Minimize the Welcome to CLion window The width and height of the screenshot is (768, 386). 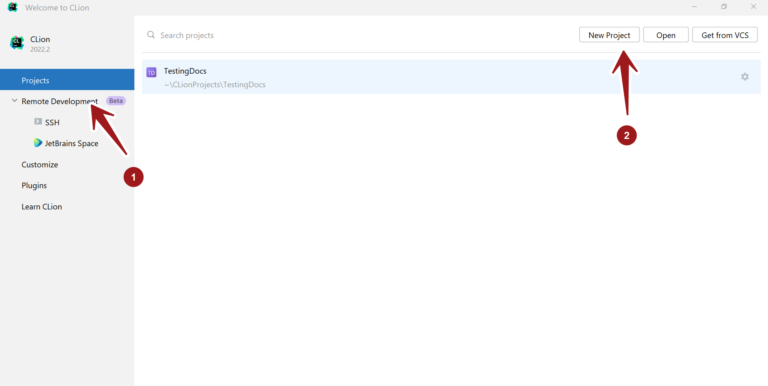click(695, 7)
